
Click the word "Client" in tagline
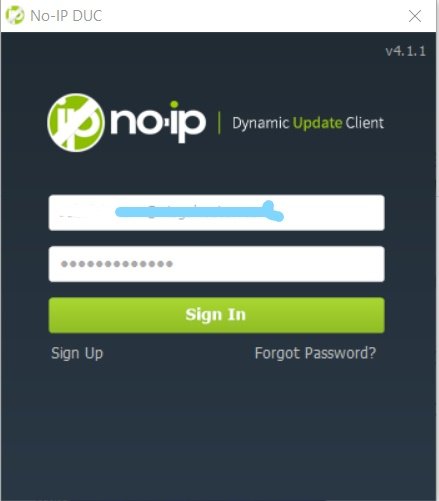pos(365,123)
